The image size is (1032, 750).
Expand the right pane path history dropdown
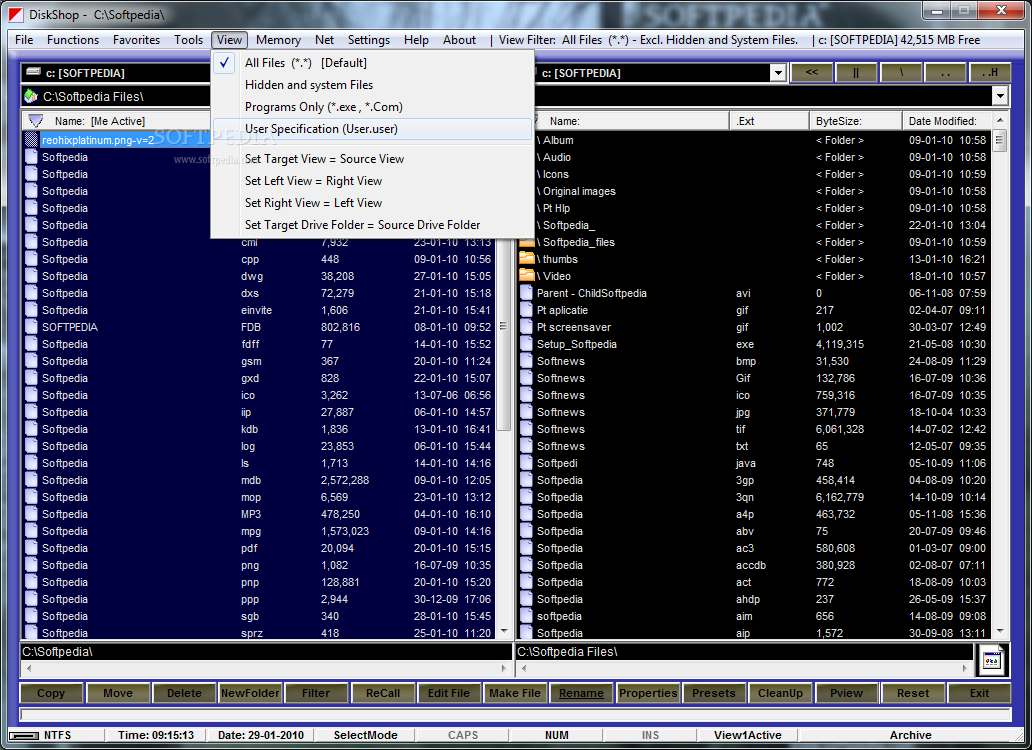(x=1000, y=96)
